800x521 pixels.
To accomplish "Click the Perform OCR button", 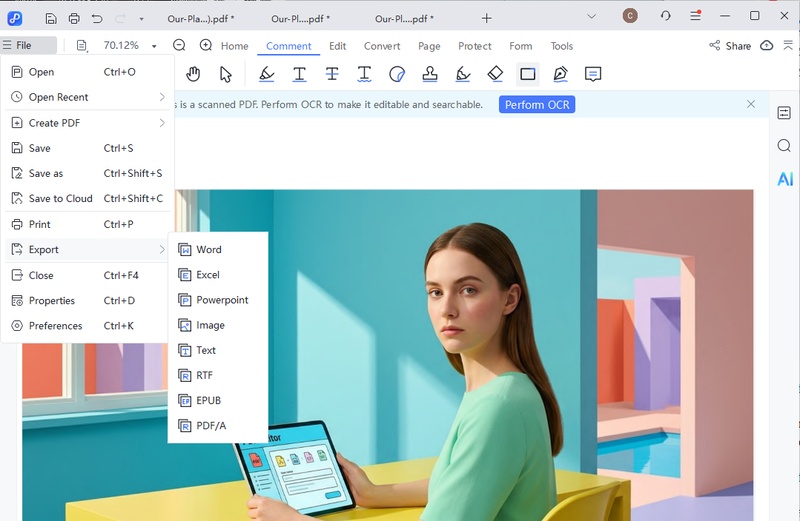I will [x=537, y=105].
